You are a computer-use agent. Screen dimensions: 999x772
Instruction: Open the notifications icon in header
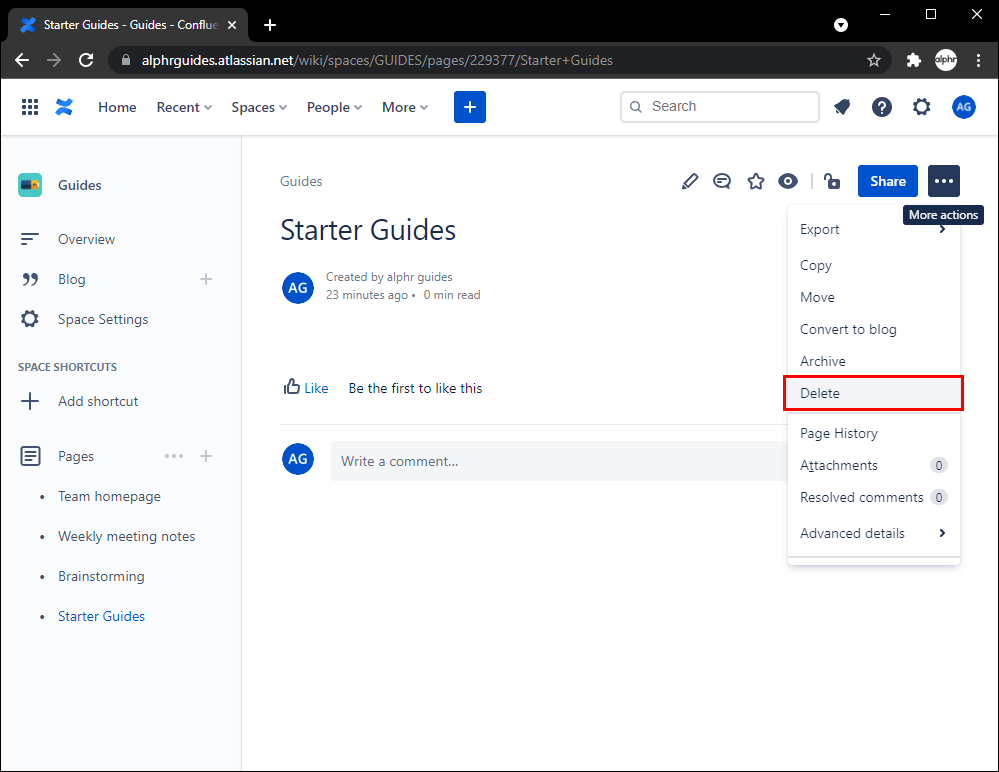842,107
